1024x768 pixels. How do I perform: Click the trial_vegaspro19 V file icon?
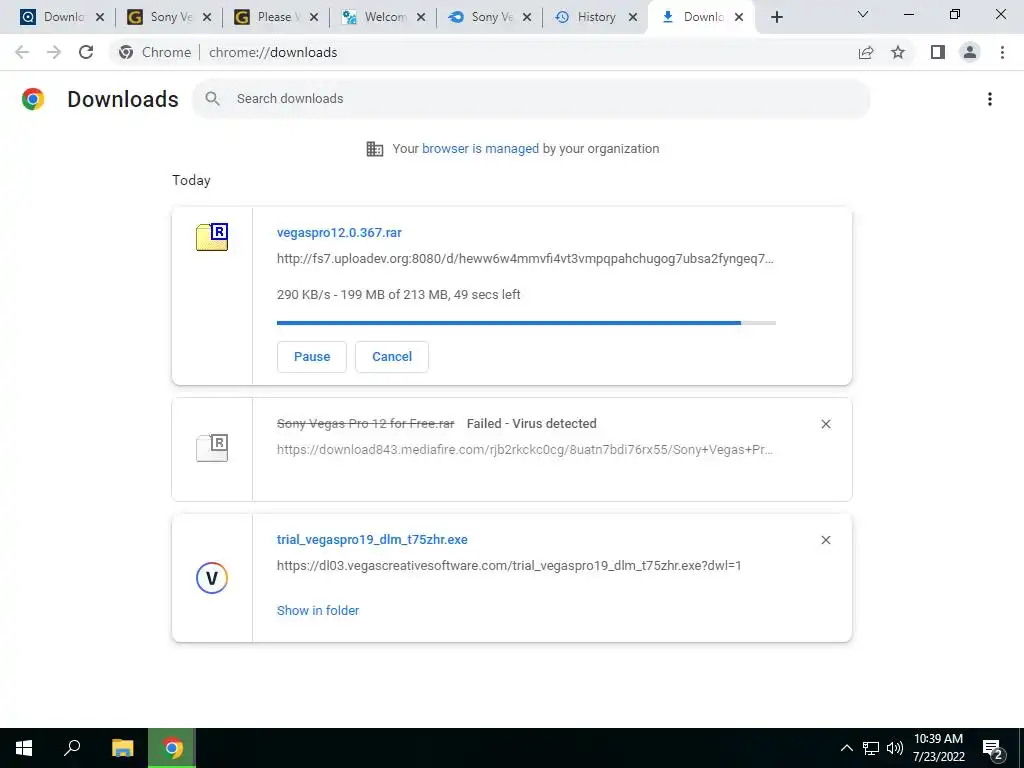click(212, 578)
